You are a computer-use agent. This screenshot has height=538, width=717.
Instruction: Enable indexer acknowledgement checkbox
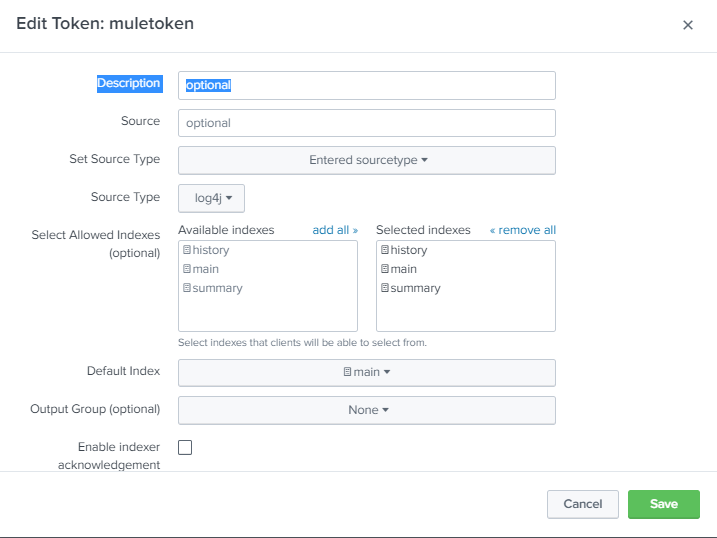[x=185, y=447]
